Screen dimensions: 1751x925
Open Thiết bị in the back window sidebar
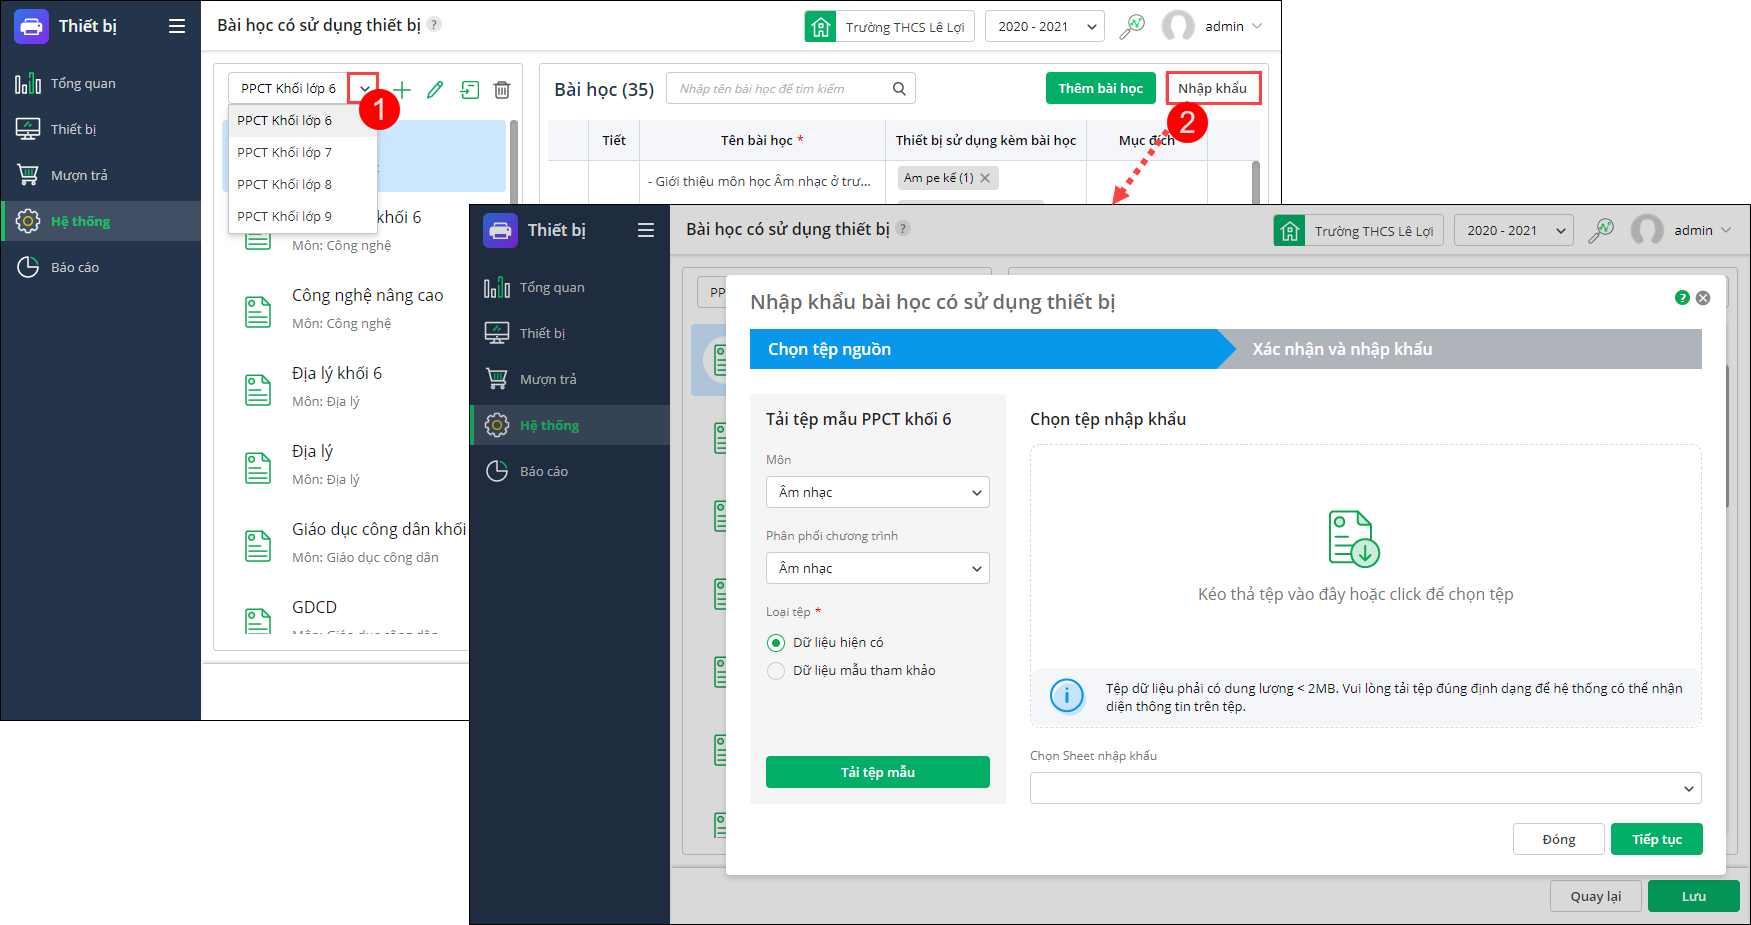coord(101,129)
